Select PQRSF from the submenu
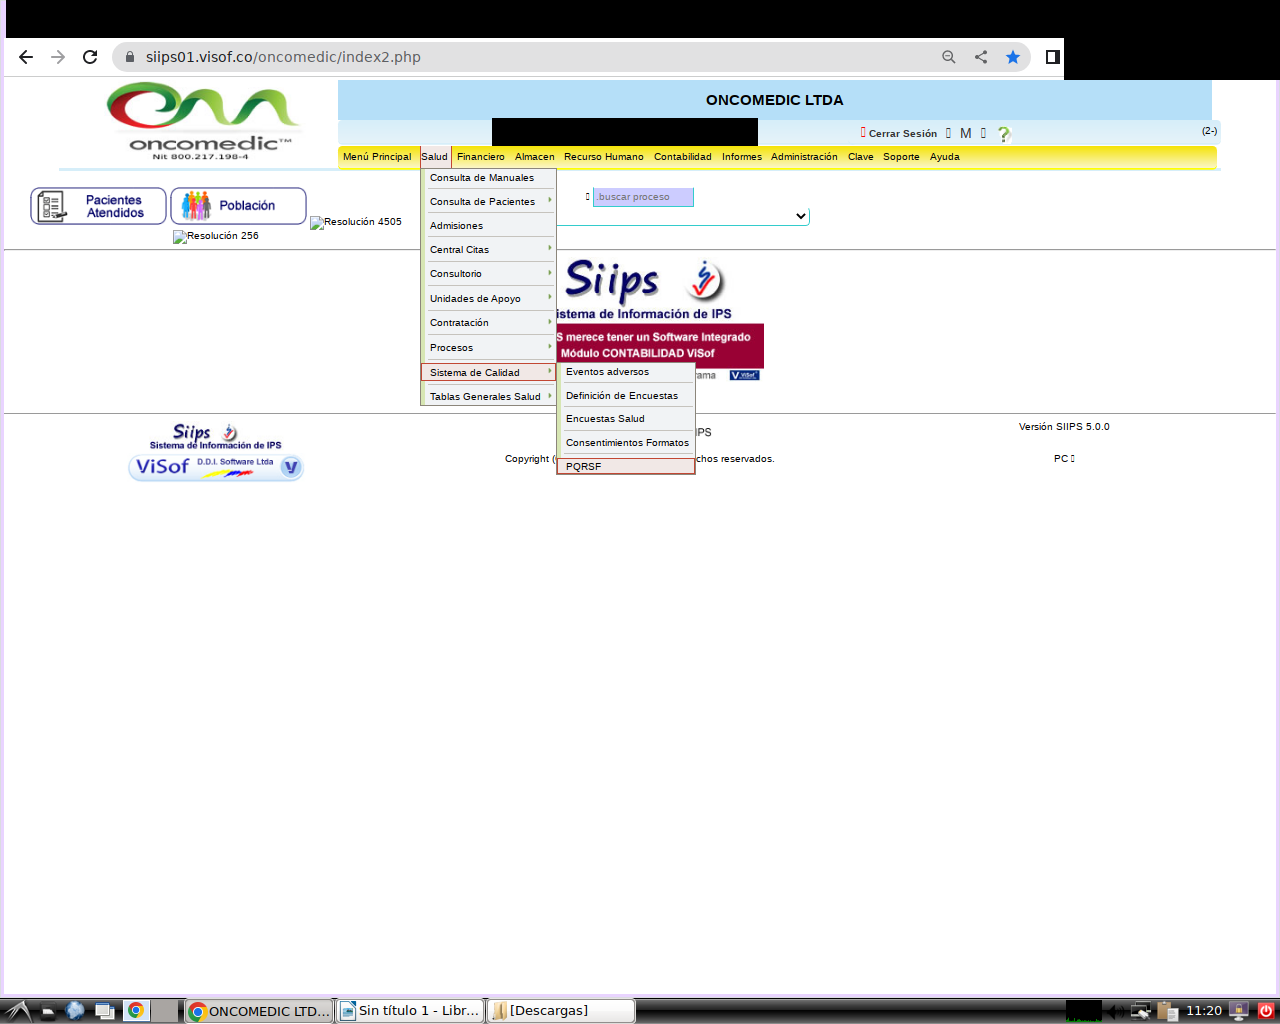Image resolution: width=1280 pixels, height=1024 pixels. click(x=625, y=467)
